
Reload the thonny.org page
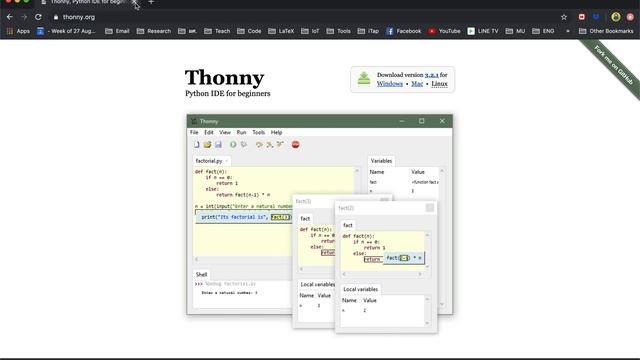[x=38, y=17]
